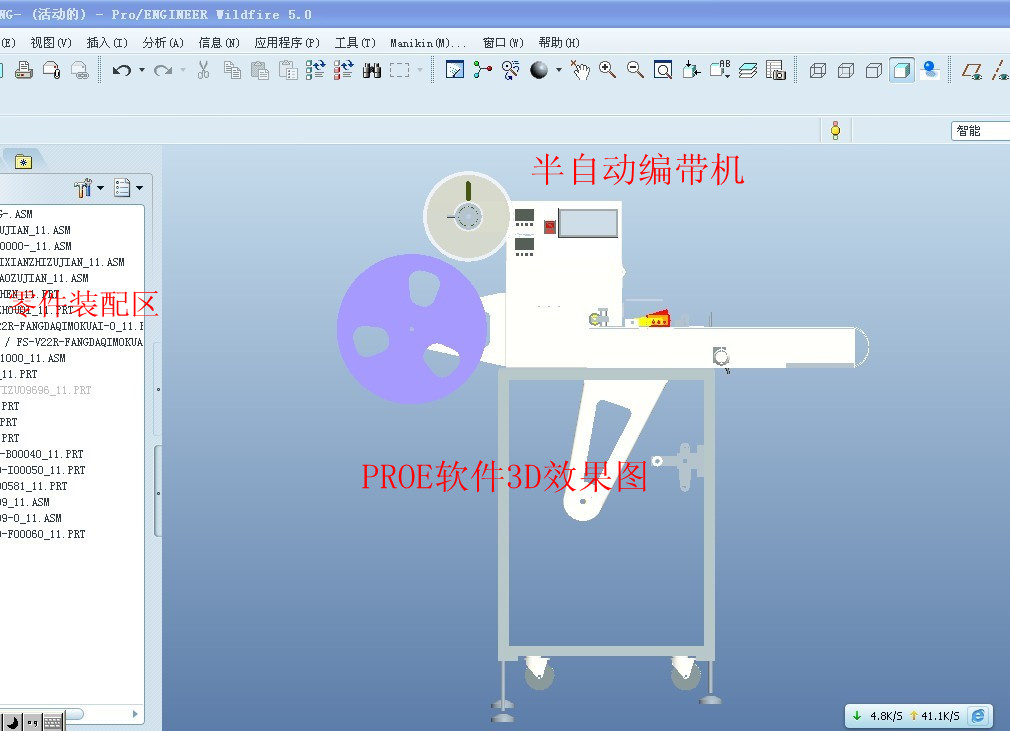Select grayed TIZU09696_11.PRT tree entry

click(x=46, y=390)
